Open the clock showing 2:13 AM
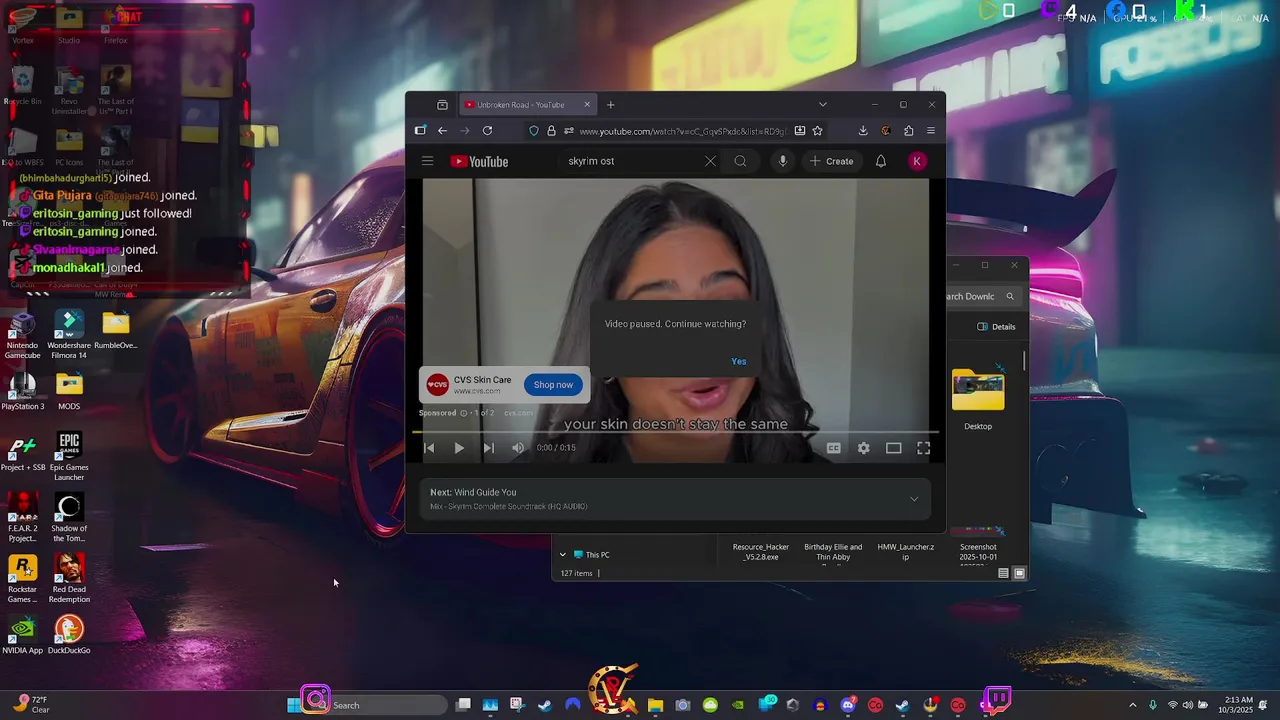Screen dimensions: 1280x720 coord(1238,705)
